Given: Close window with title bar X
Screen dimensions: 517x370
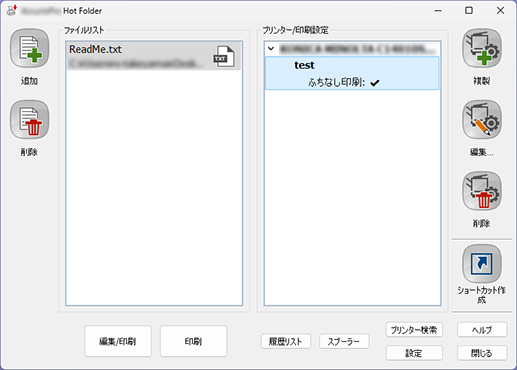Looking at the screenshot, I should (500, 11).
